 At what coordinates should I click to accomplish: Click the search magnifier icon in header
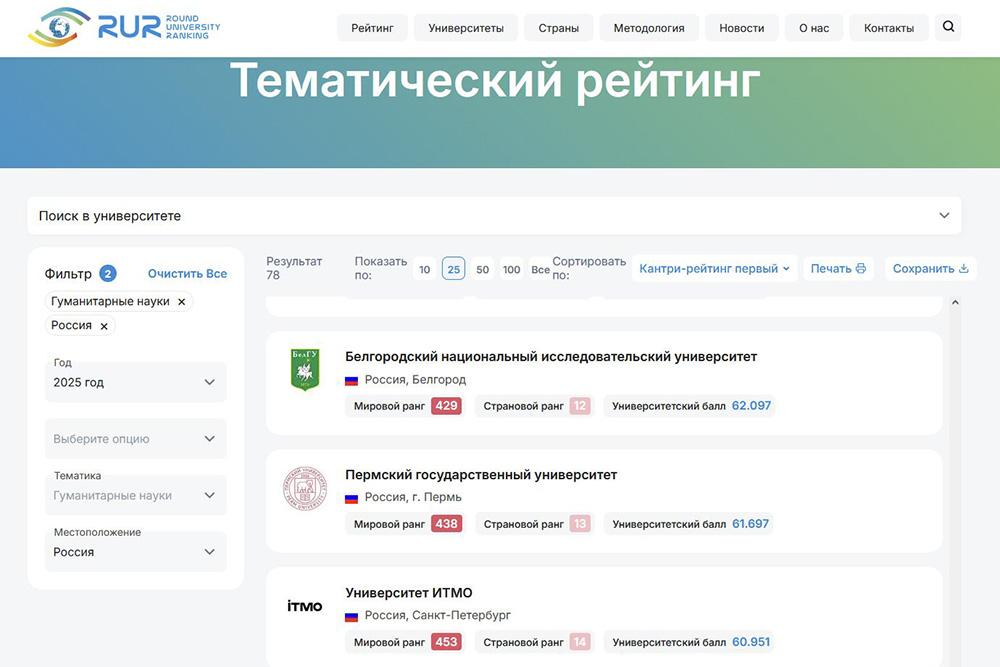tap(948, 27)
